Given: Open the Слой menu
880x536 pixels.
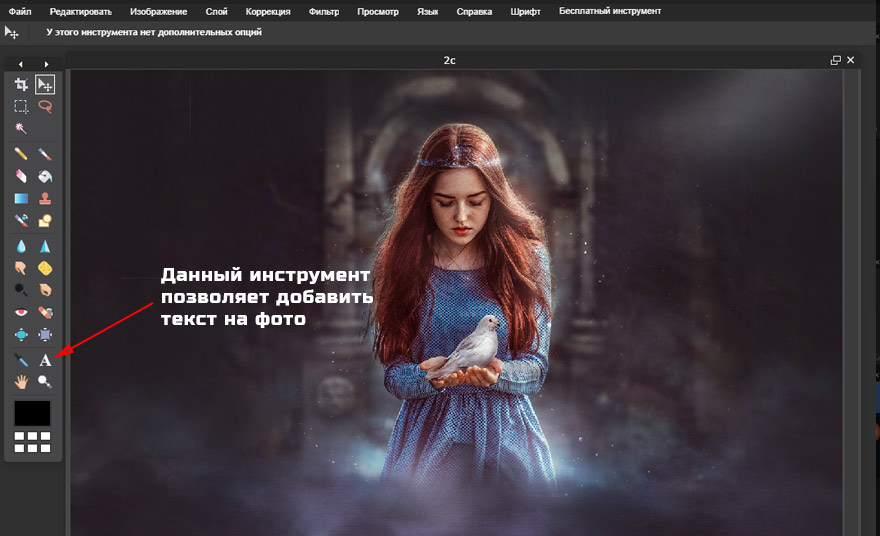Looking at the screenshot, I should point(217,11).
